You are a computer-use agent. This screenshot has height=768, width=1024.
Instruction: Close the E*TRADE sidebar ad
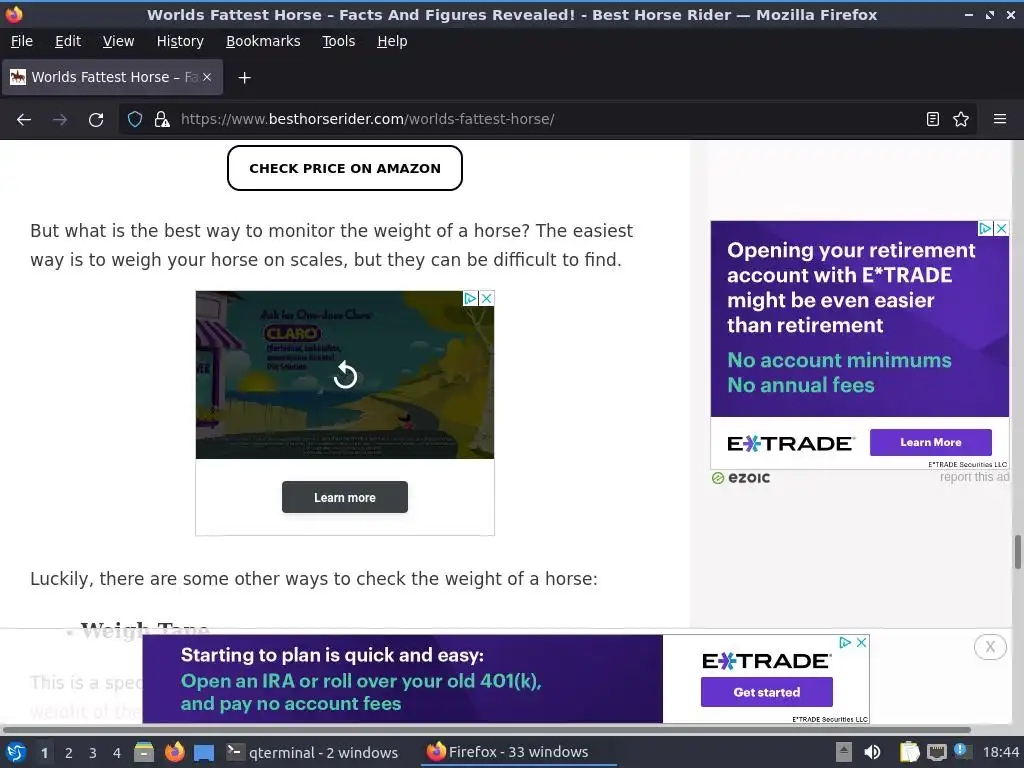pos(1001,229)
